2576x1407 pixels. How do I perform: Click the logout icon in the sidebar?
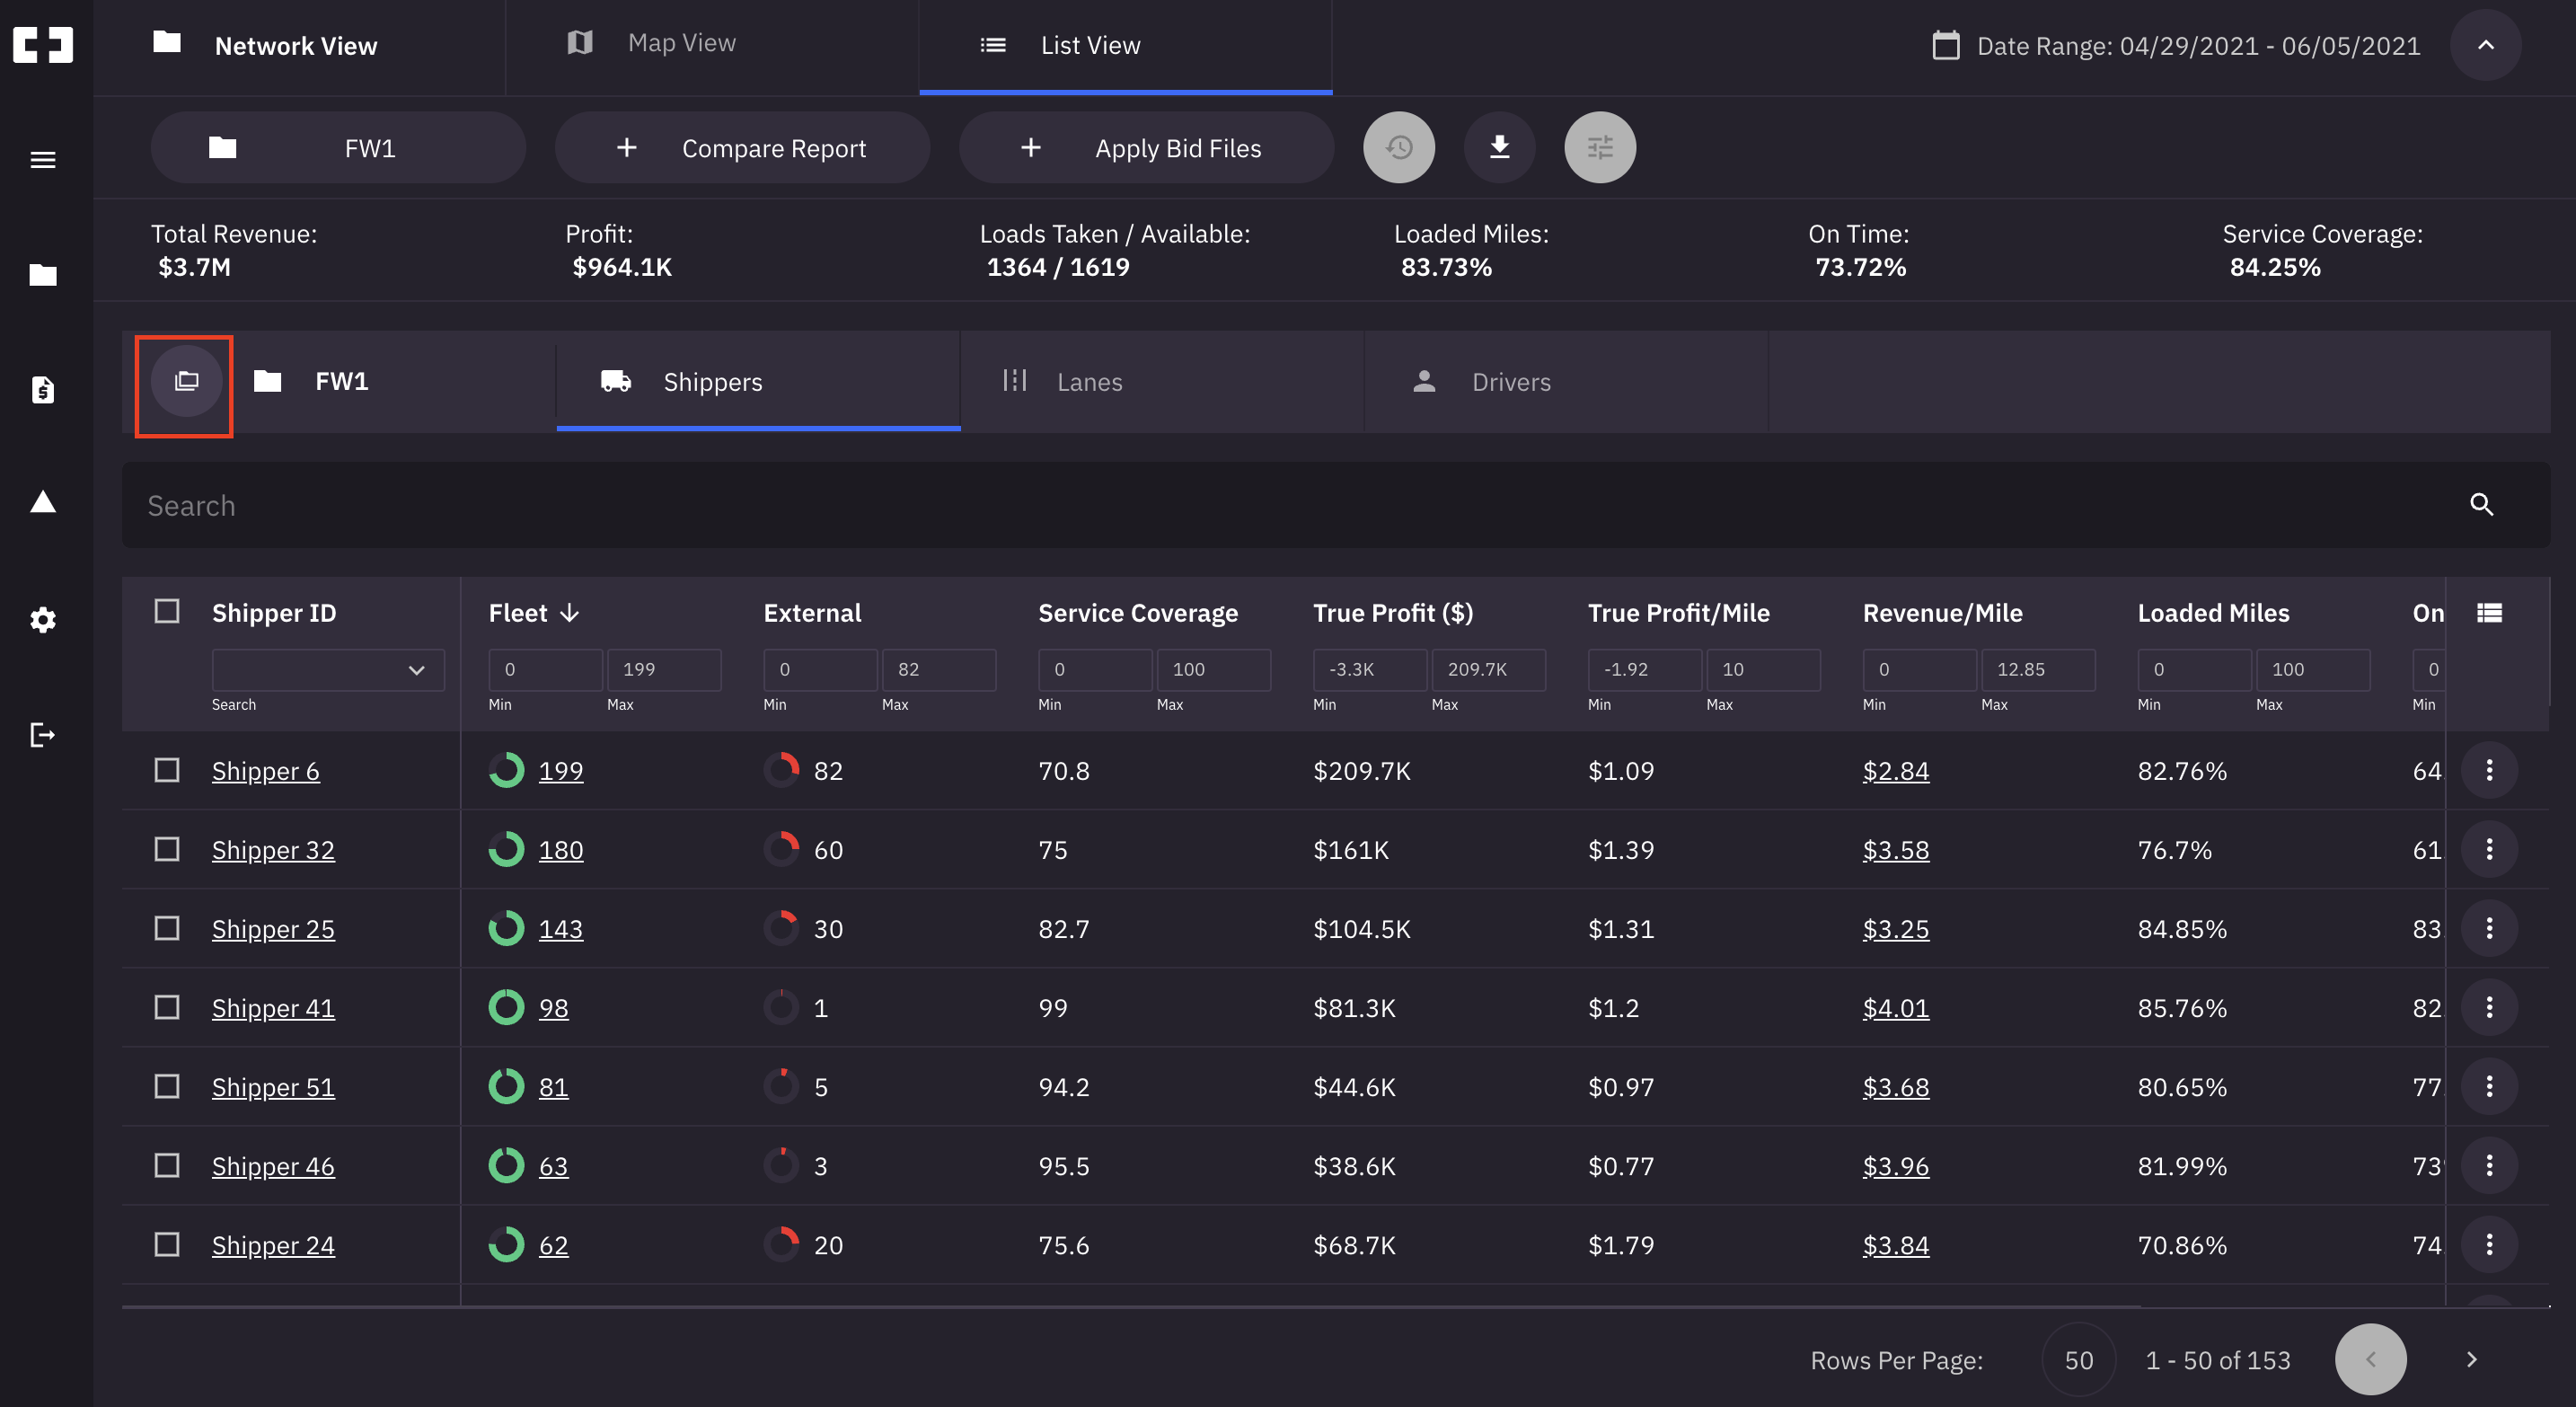click(x=43, y=735)
